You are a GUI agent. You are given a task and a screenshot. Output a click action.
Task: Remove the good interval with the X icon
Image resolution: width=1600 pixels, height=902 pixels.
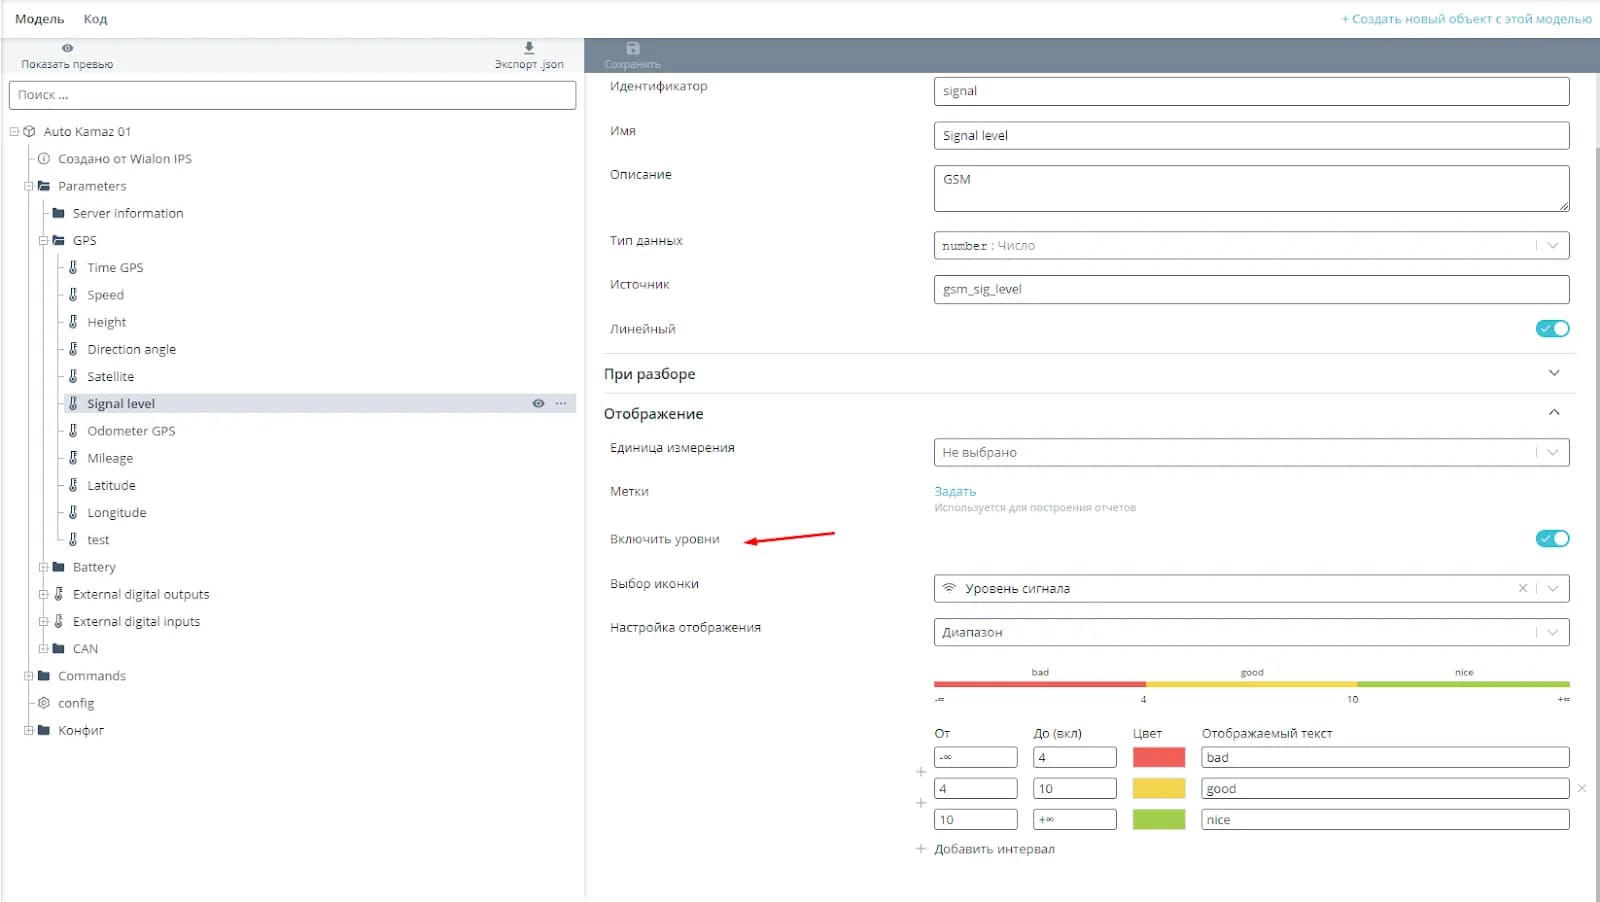[1582, 789]
